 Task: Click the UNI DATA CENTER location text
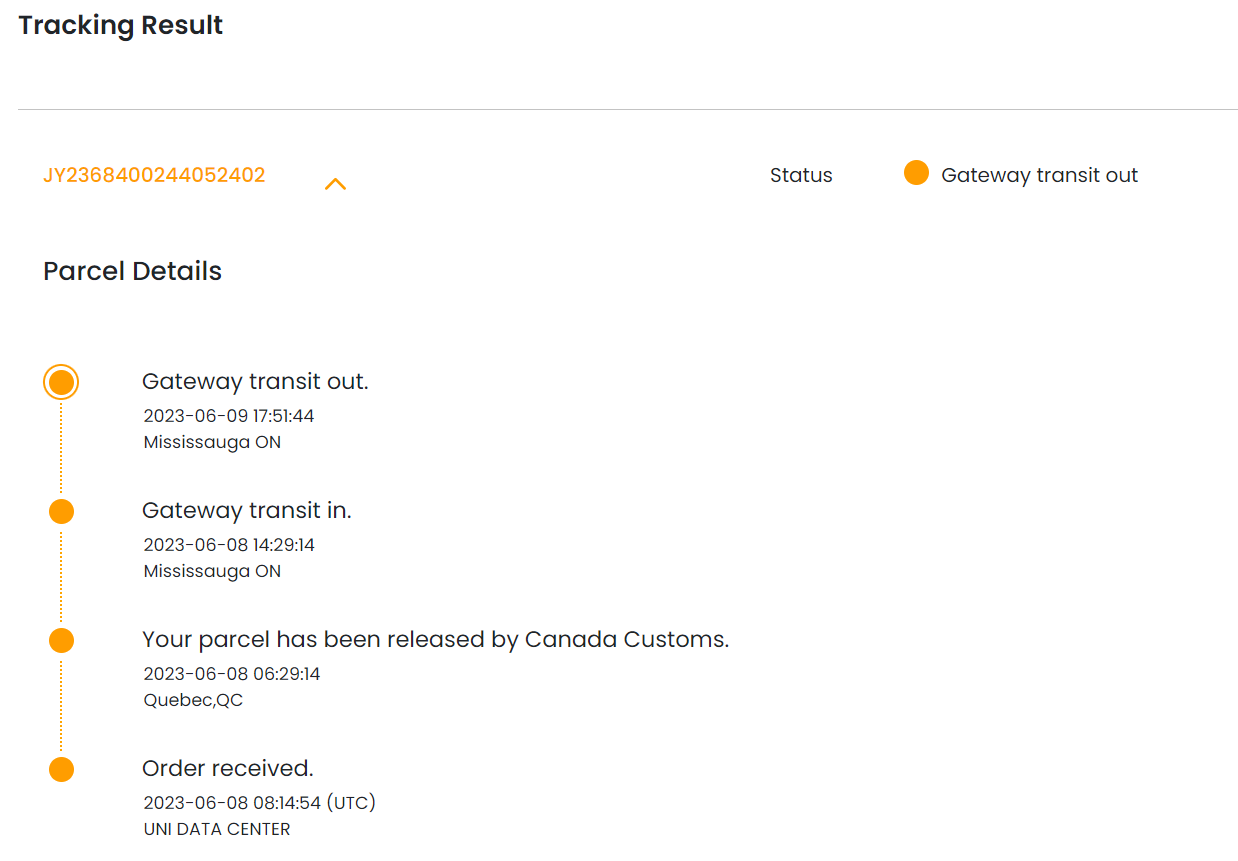click(x=217, y=829)
